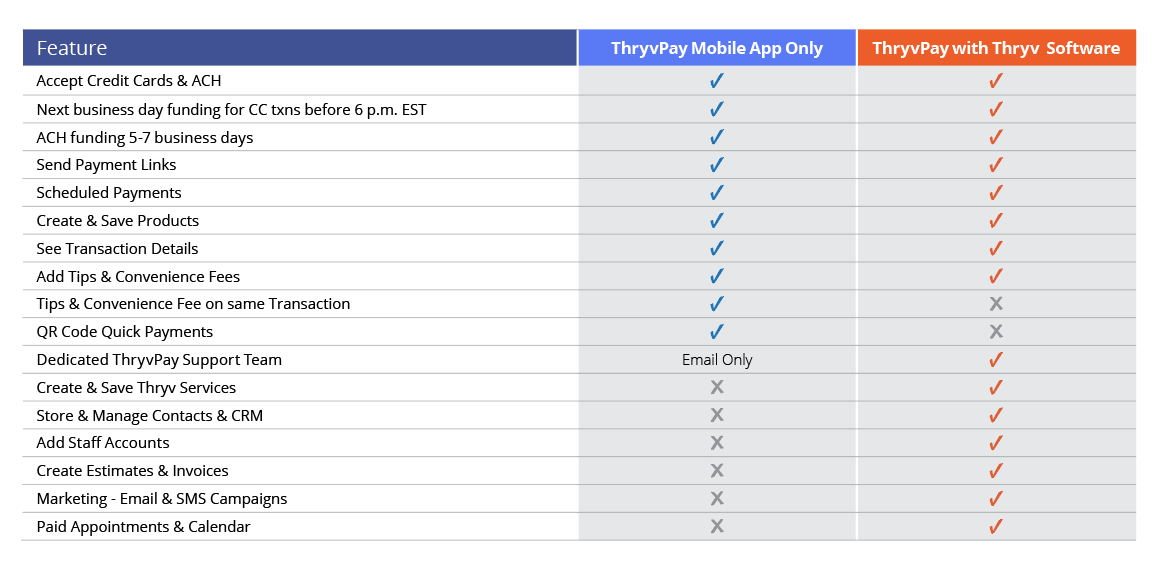Viewport: 1160px width, 569px height.
Task: Click 'Next business day funding' row label
Action: 232,110
